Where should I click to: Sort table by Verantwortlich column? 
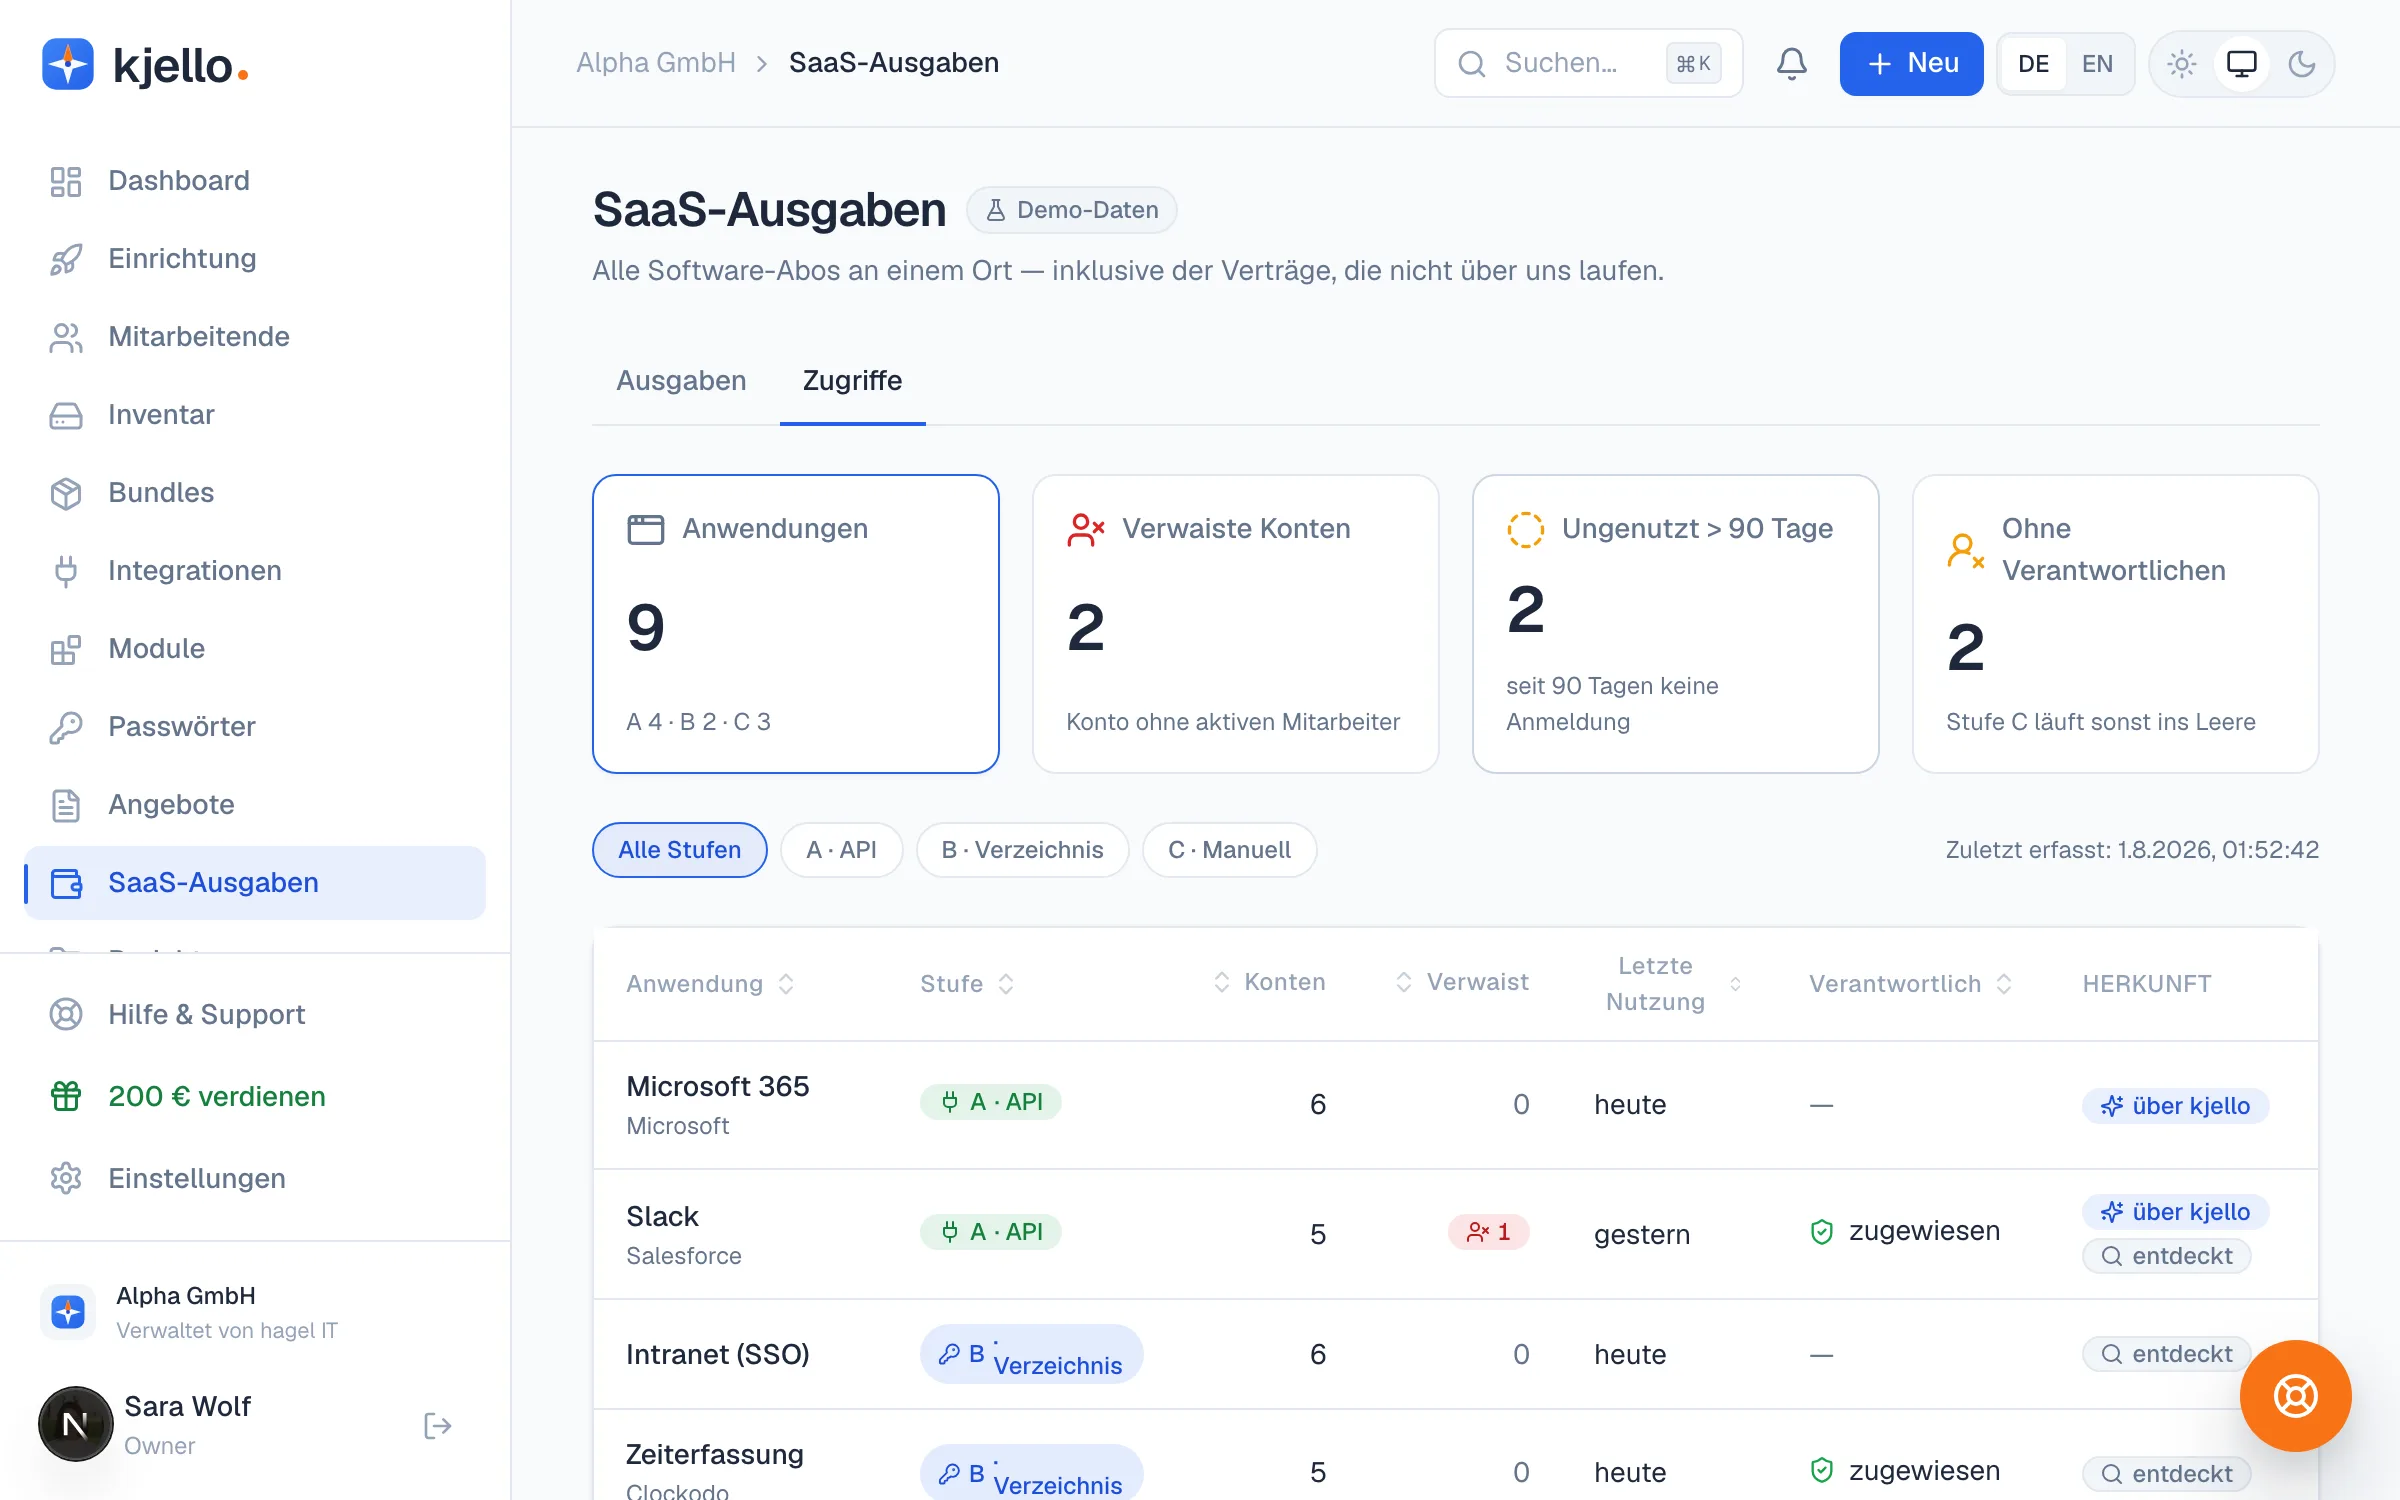1911,984
